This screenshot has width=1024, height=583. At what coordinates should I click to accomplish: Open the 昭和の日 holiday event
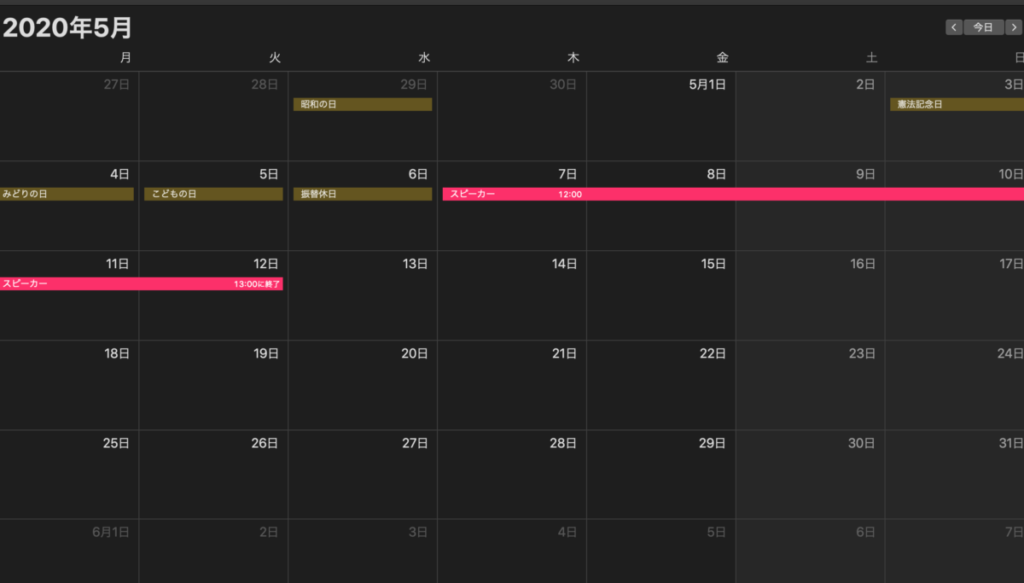coord(362,104)
